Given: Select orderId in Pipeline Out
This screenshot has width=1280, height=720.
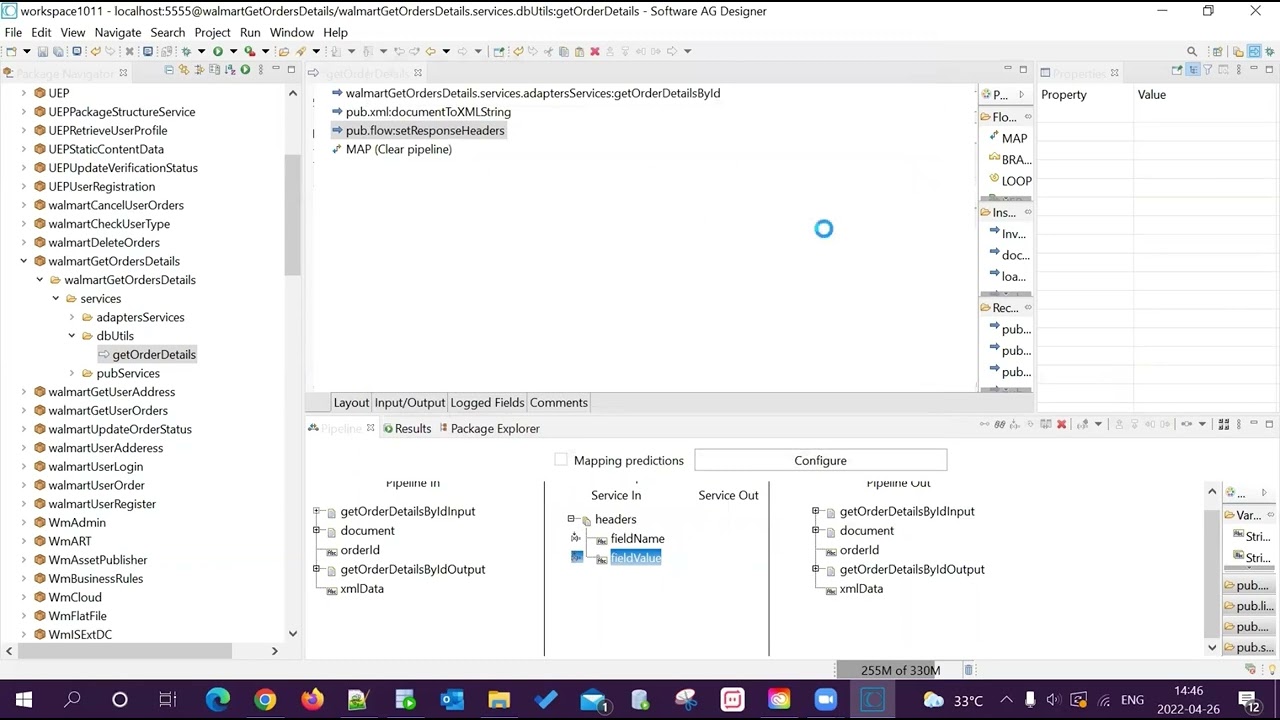Looking at the screenshot, I should (859, 550).
